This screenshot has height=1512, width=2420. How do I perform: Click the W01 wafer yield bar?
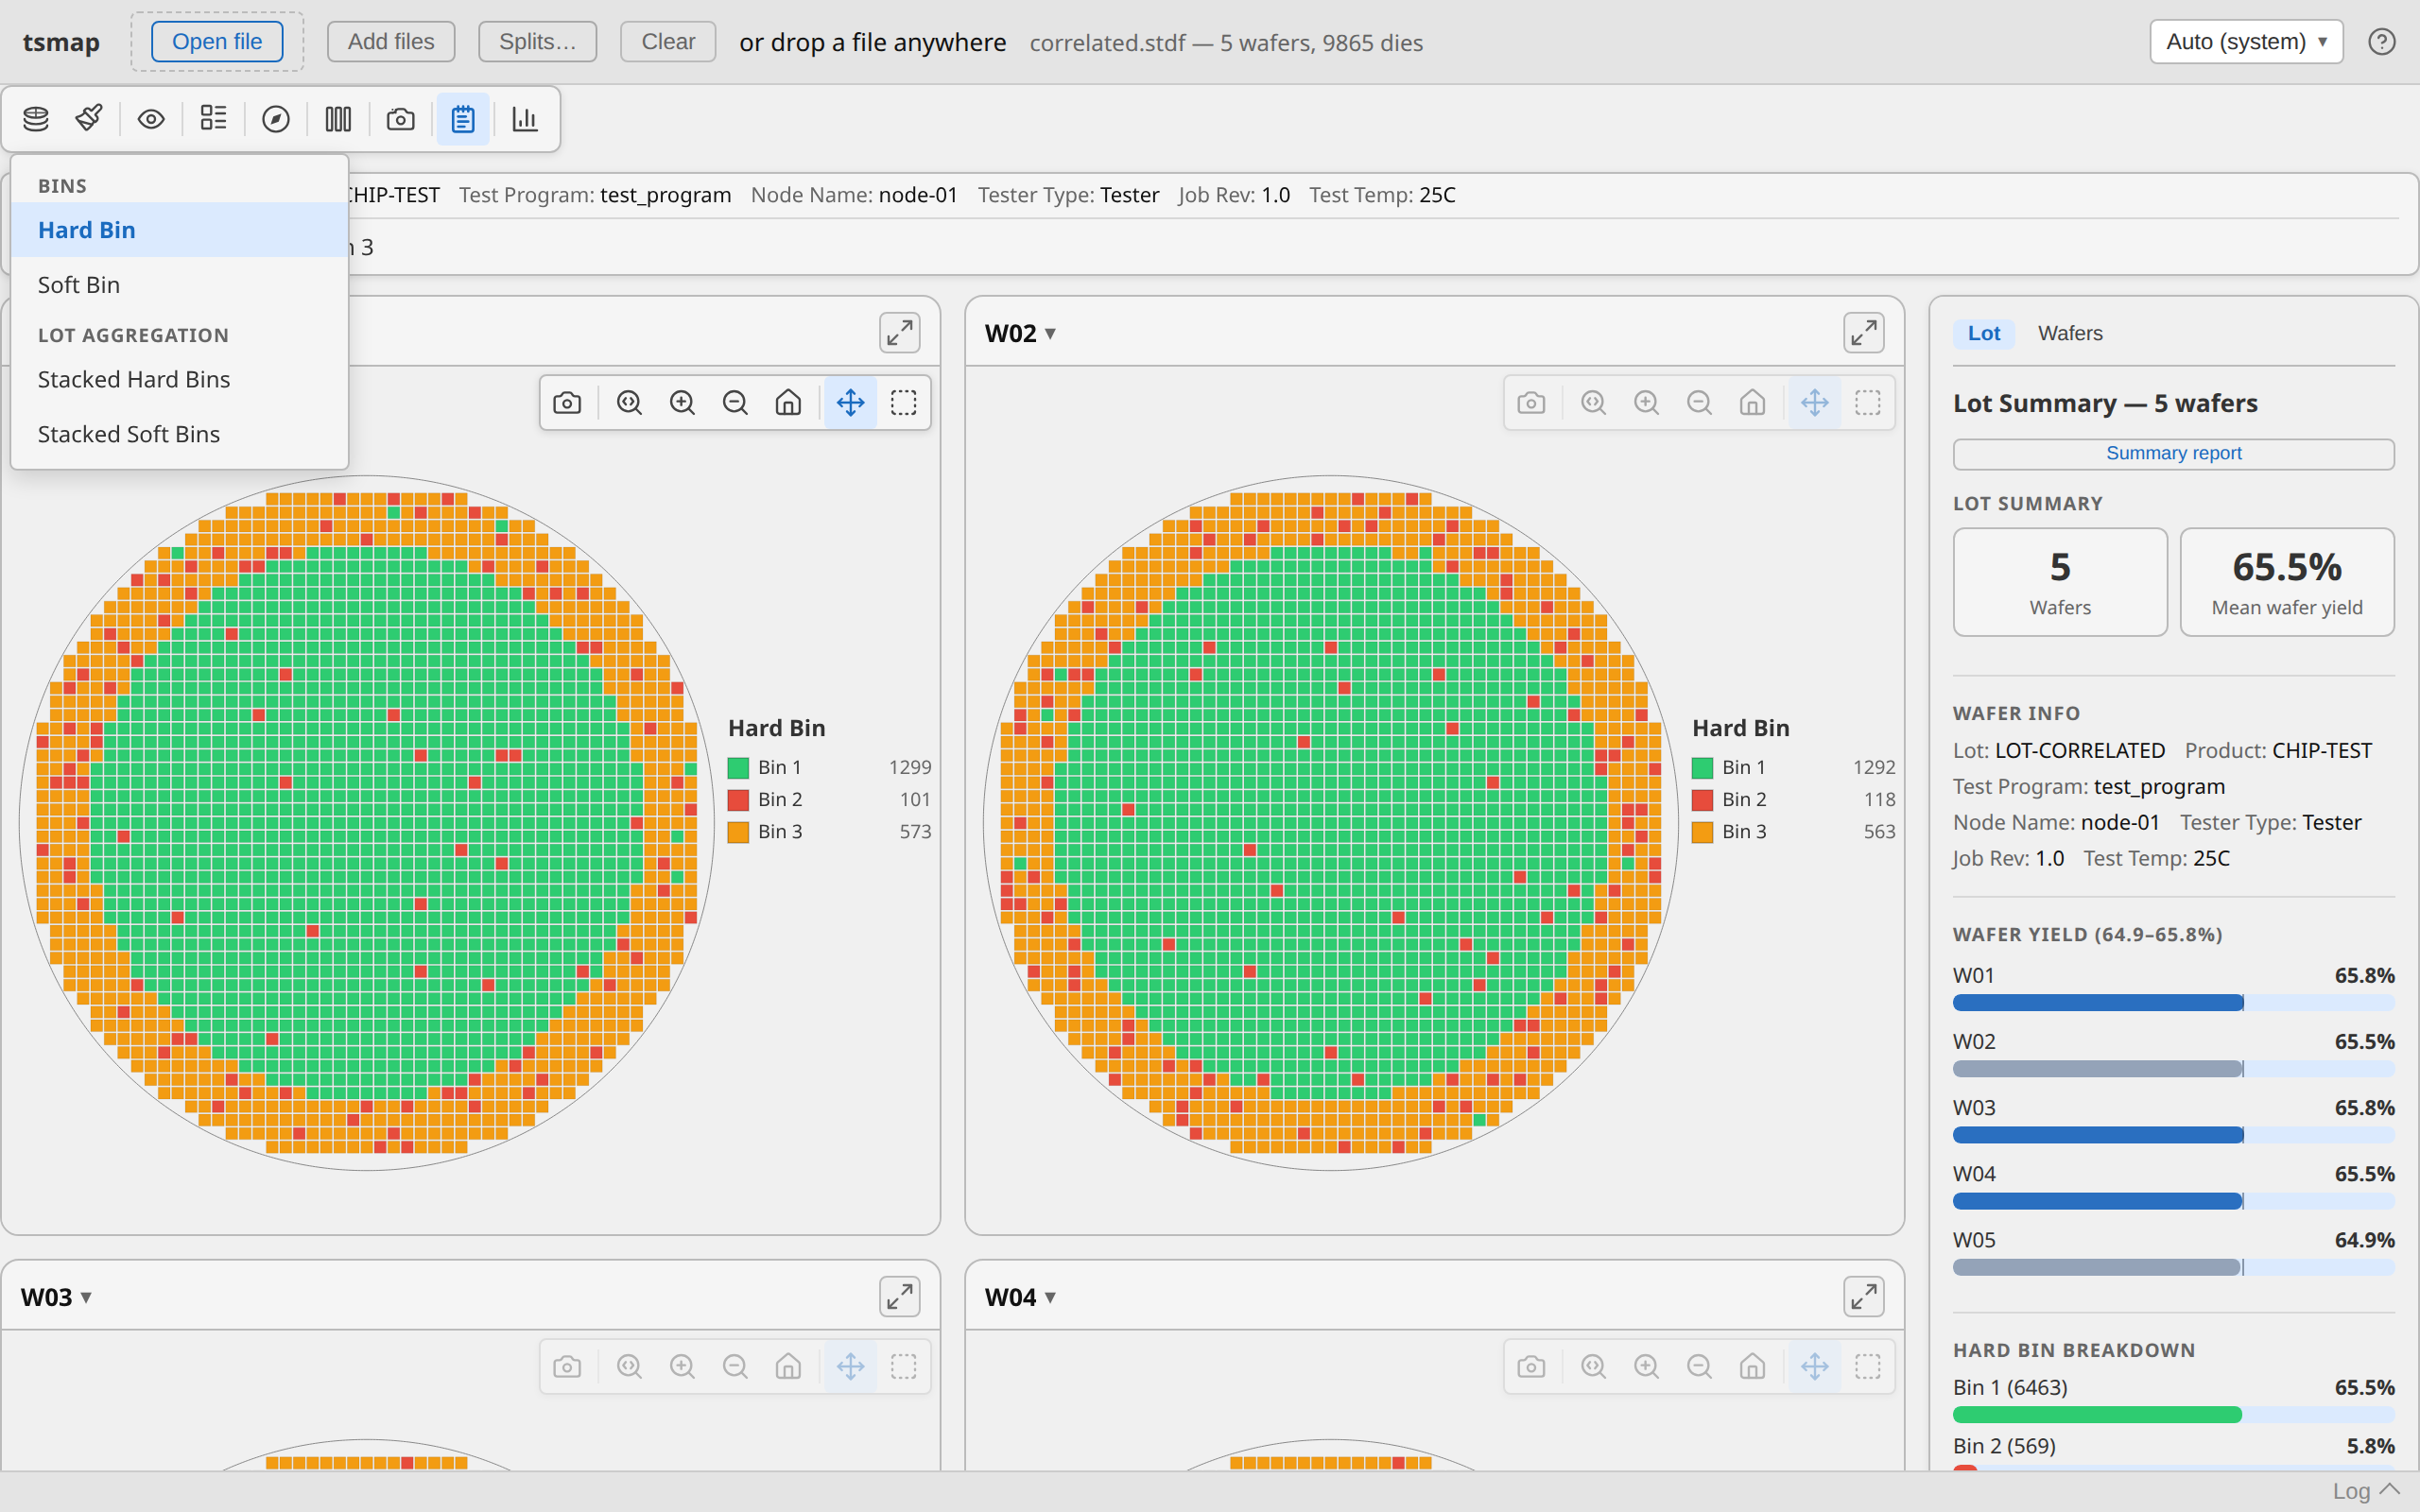pyautogui.click(x=2173, y=1003)
